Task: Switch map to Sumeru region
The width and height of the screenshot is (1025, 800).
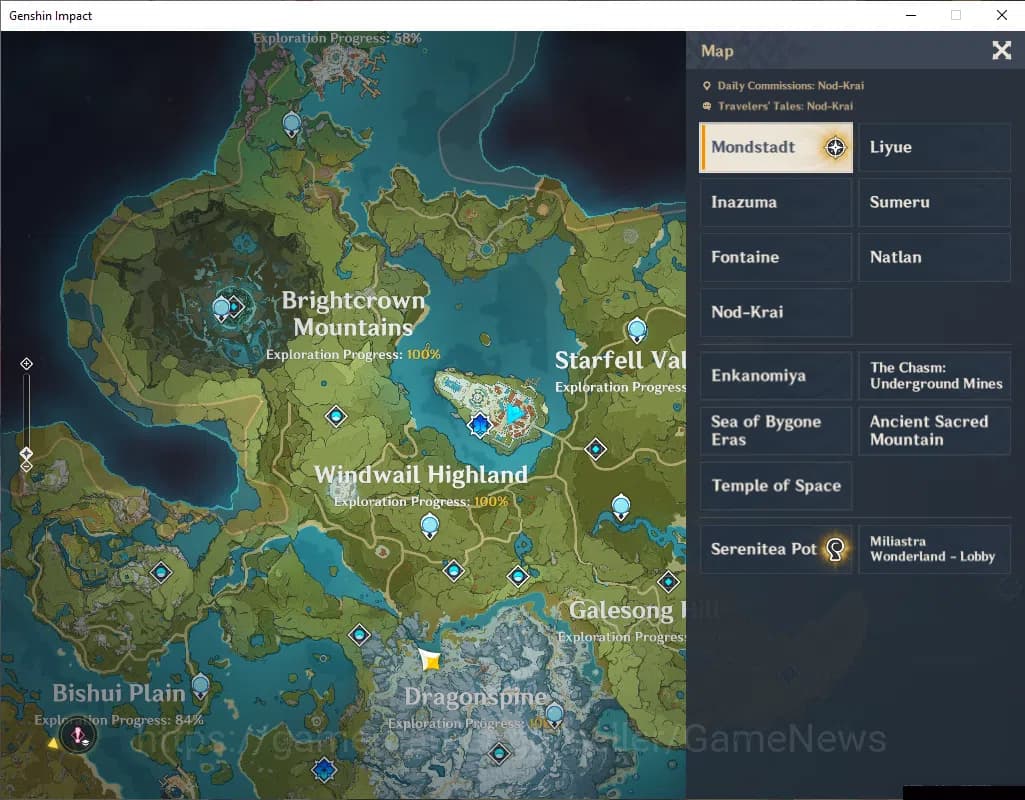Action: (934, 203)
